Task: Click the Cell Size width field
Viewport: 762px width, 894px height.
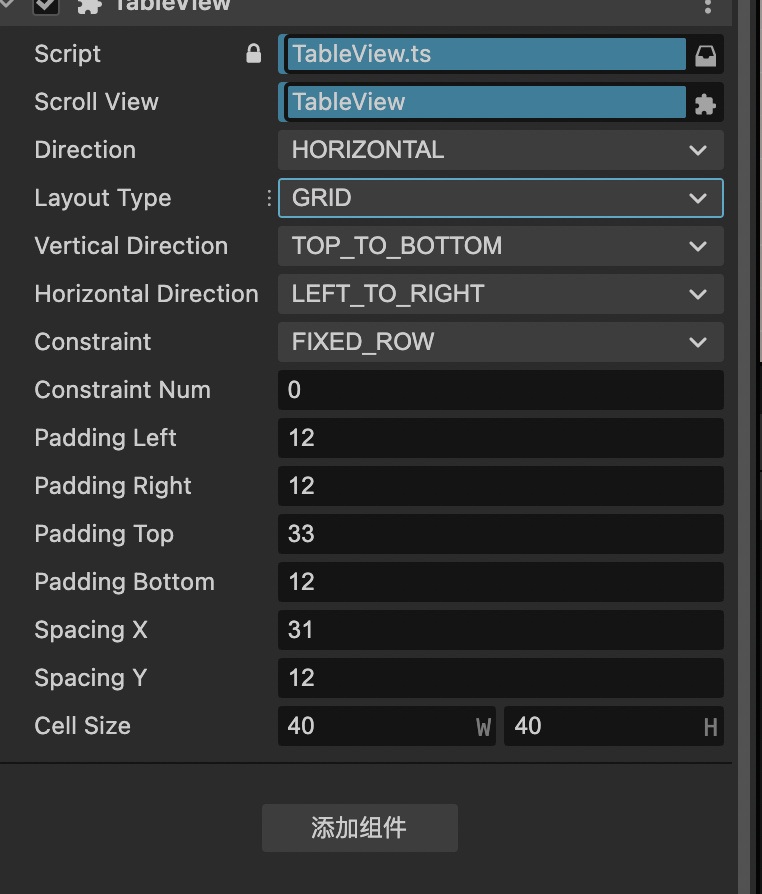Action: (x=380, y=726)
